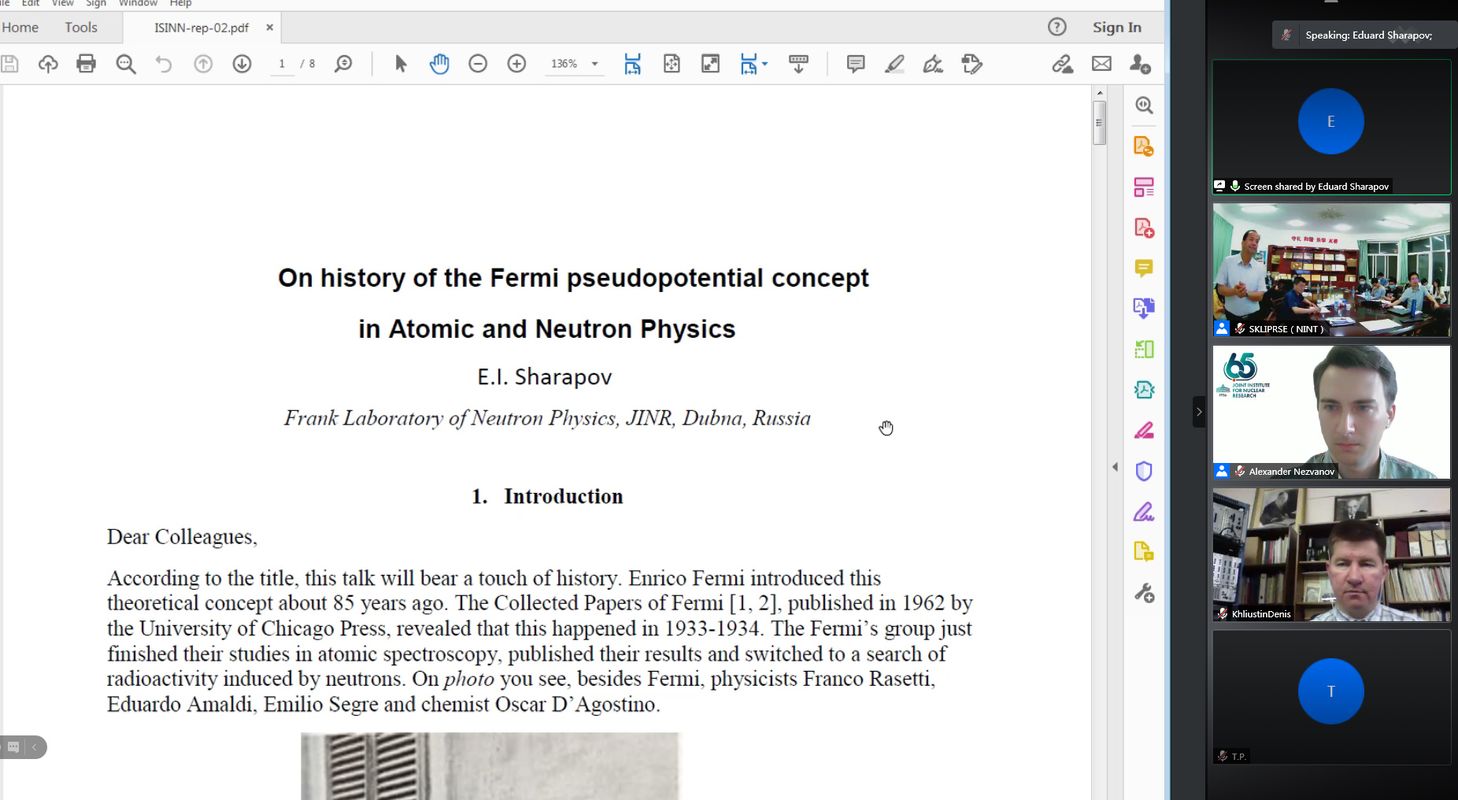Click the Save file icon
The height and width of the screenshot is (800, 1458).
[9, 64]
